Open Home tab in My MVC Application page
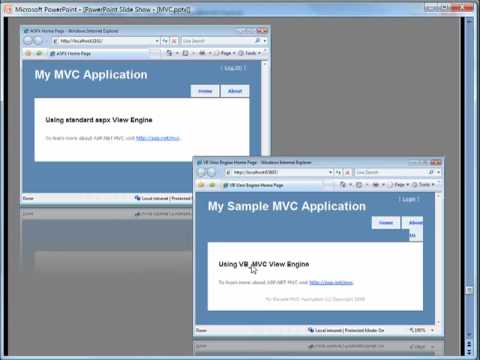 (205, 91)
